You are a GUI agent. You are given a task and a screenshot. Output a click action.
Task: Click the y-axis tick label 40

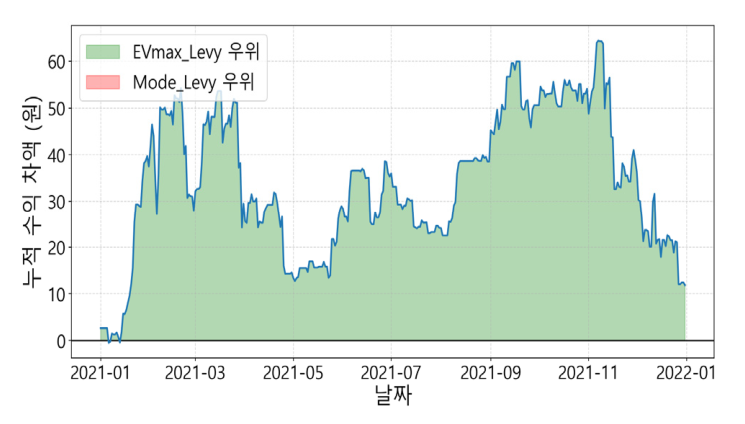[x=55, y=155]
